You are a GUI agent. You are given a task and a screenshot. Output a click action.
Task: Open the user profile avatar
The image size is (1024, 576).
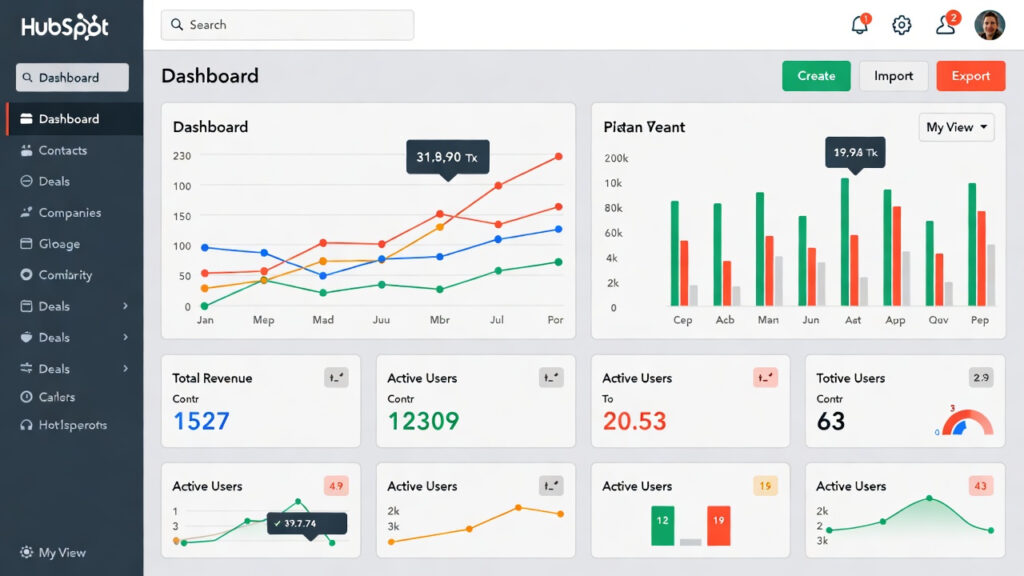coord(989,25)
